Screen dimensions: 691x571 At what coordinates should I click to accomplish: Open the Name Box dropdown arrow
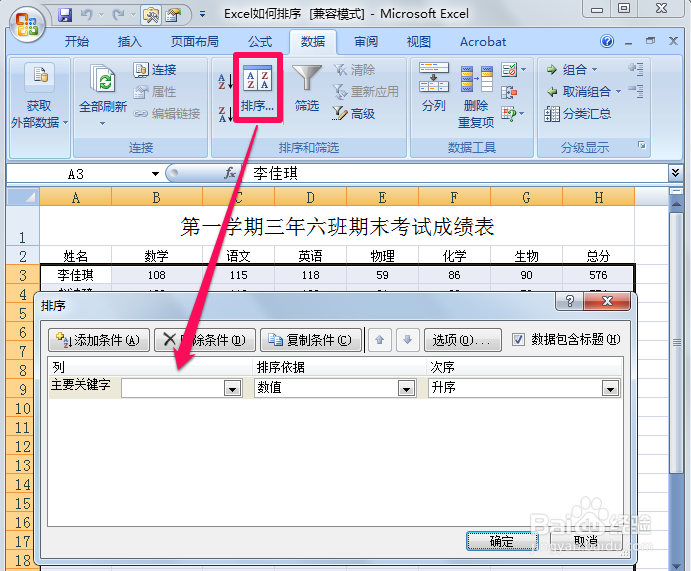tap(155, 174)
